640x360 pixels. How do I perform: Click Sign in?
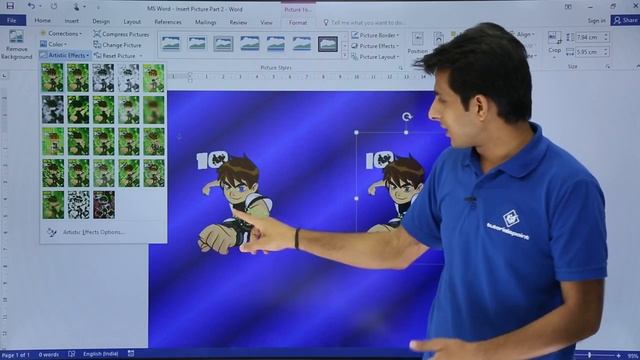tap(596, 20)
